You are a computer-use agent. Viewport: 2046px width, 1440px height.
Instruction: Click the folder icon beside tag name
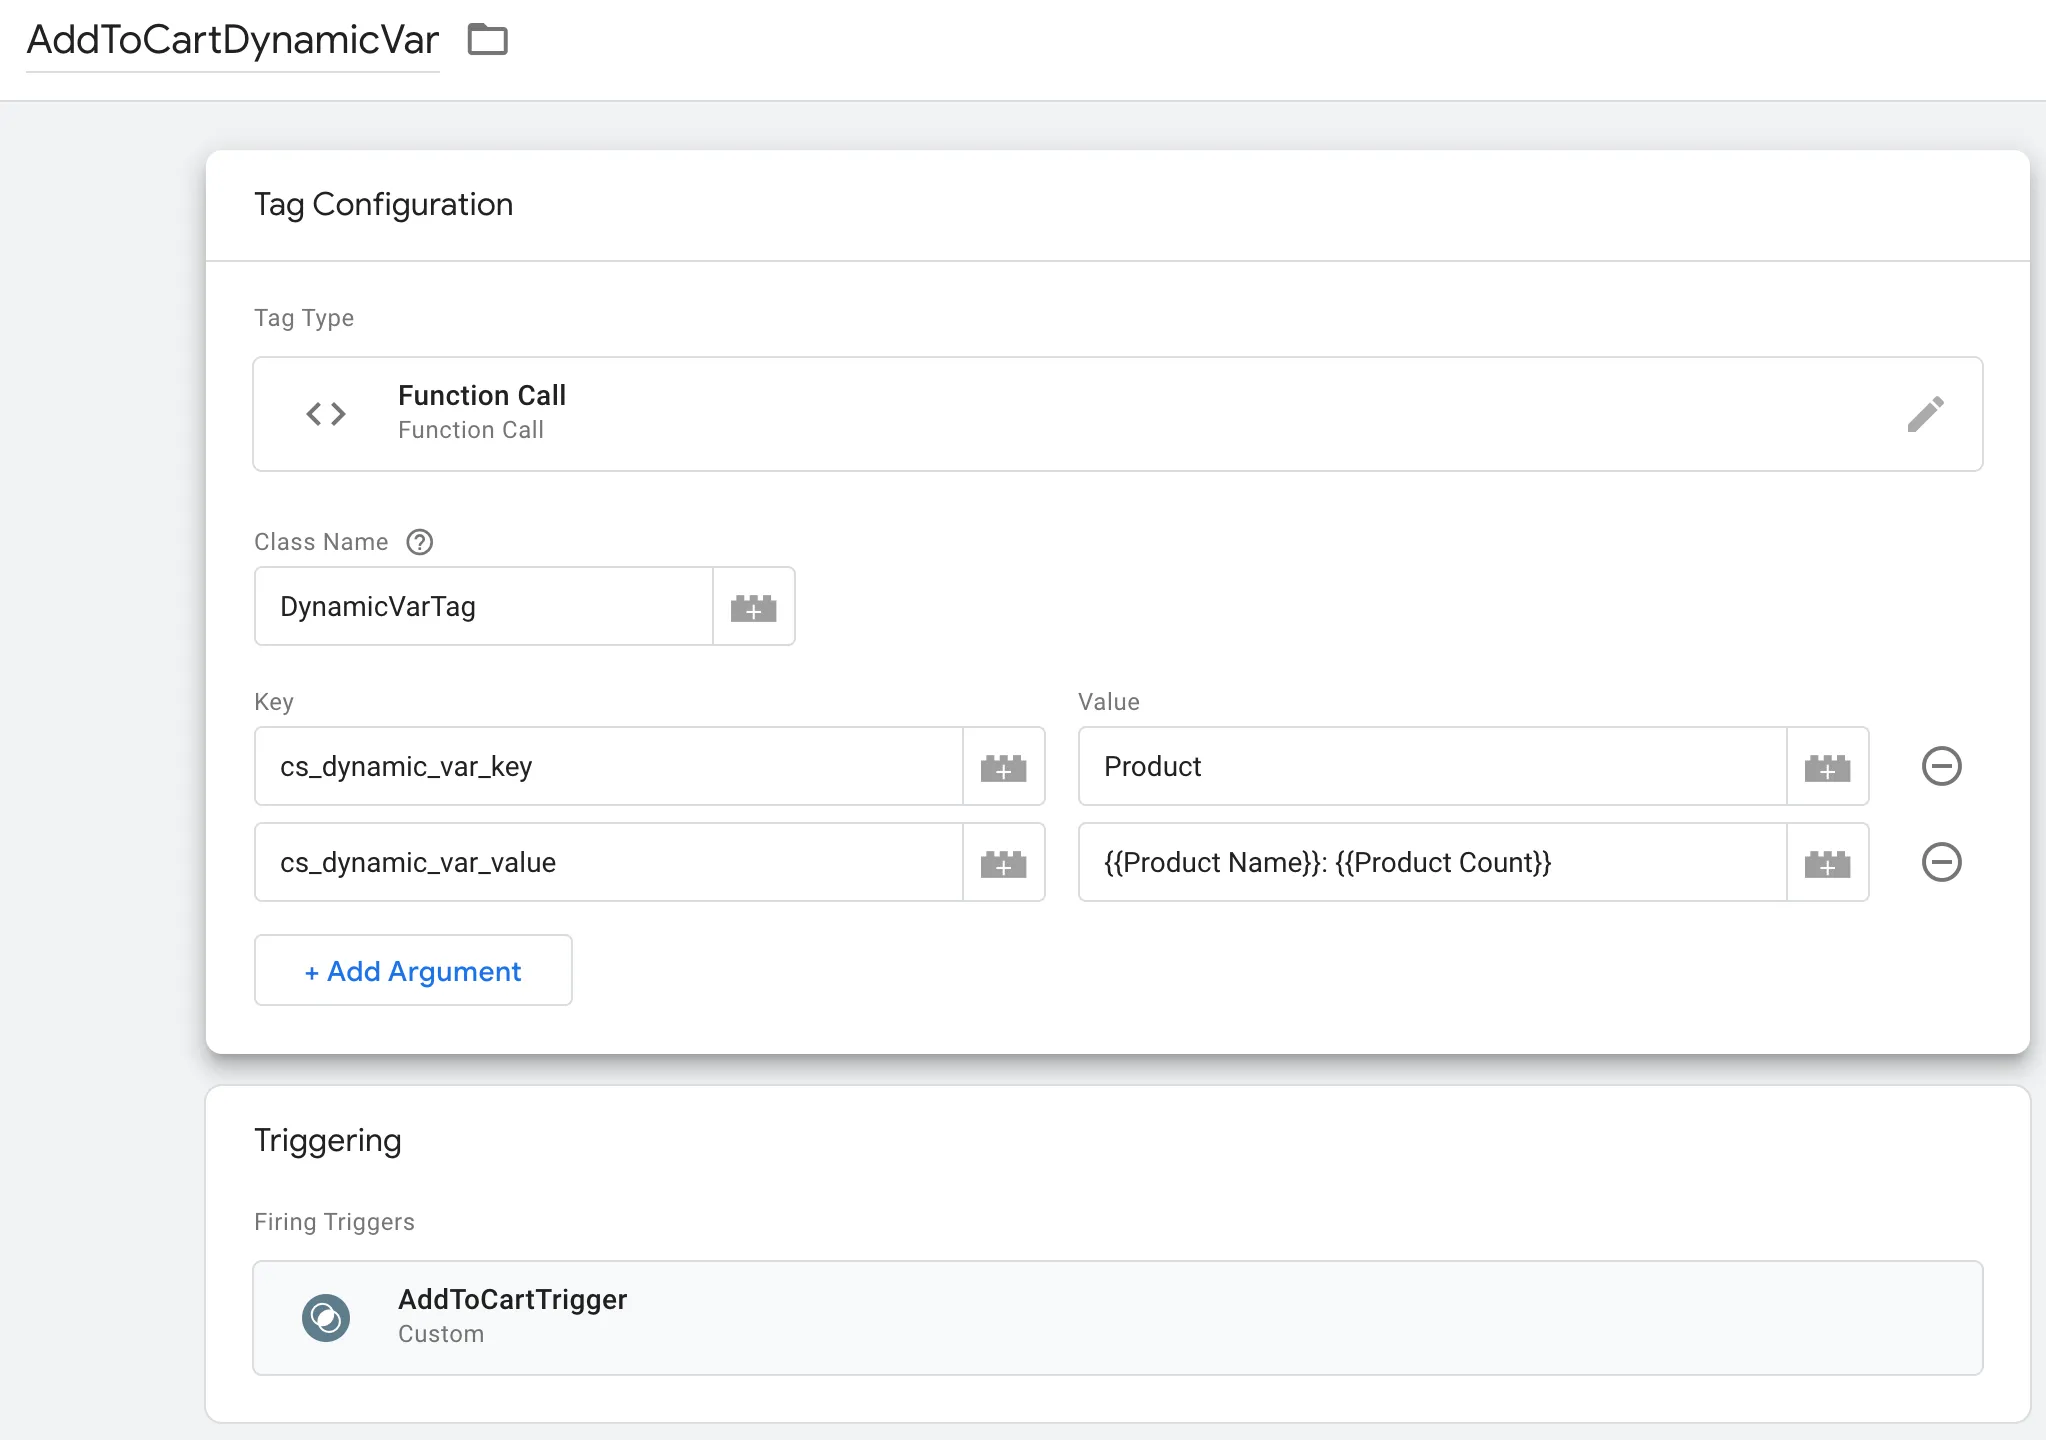(488, 40)
